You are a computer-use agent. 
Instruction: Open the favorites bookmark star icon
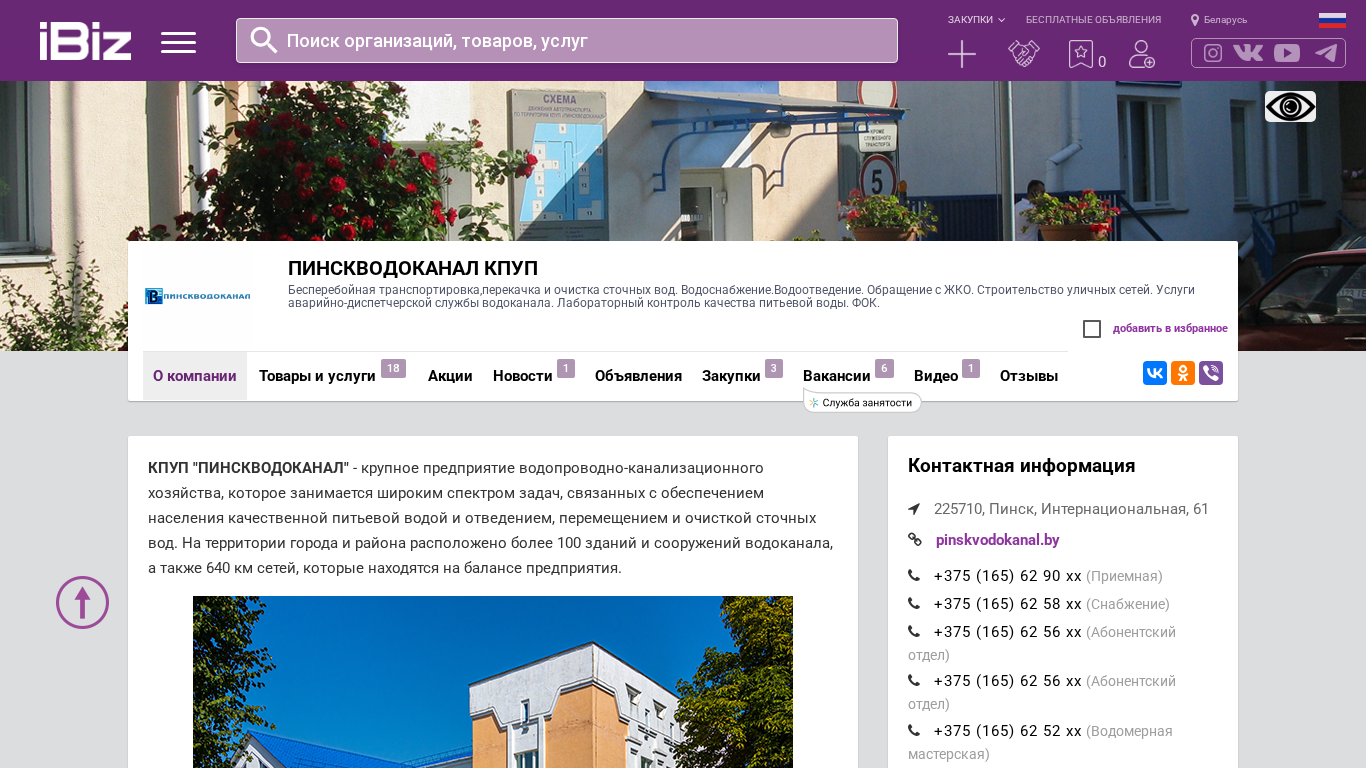point(1081,54)
